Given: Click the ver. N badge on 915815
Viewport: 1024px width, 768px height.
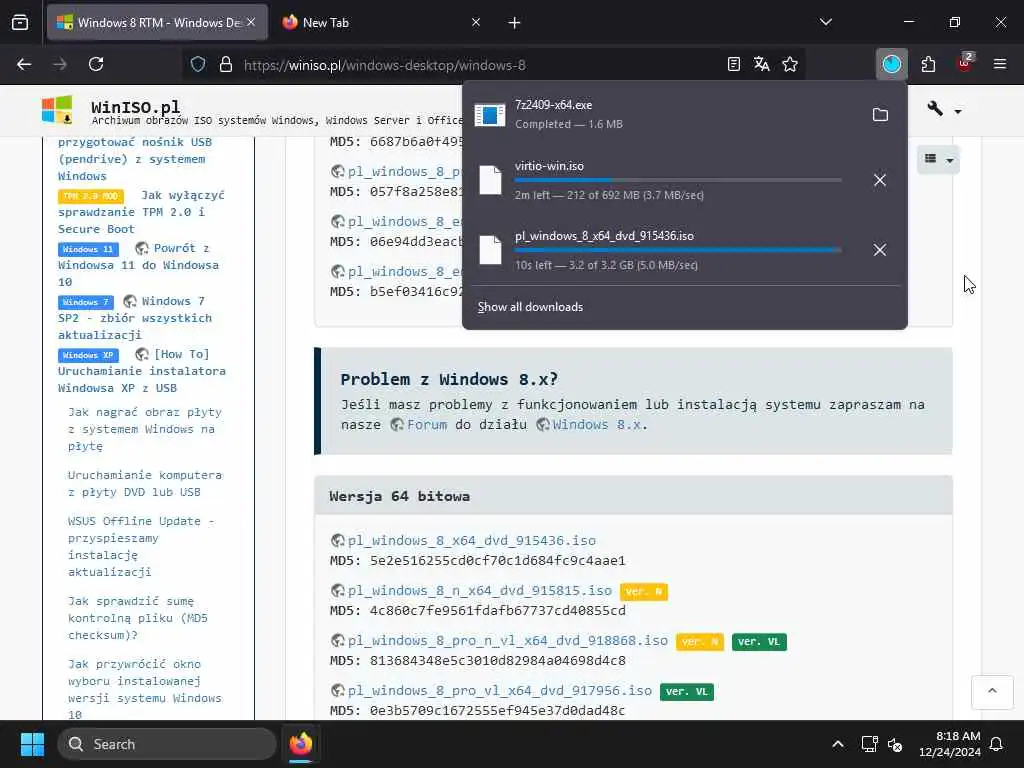Looking at the screenshot, I should 643,592.
